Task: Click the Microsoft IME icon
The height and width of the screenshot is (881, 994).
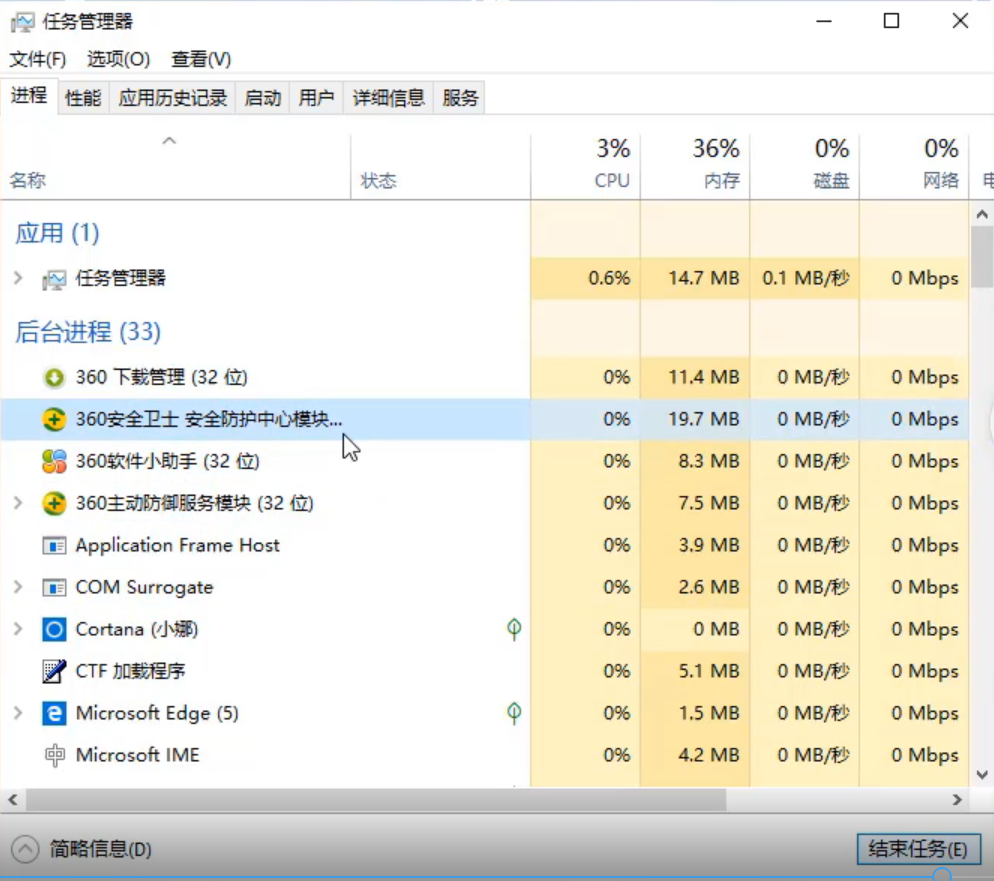Action: tap(54, 756)
